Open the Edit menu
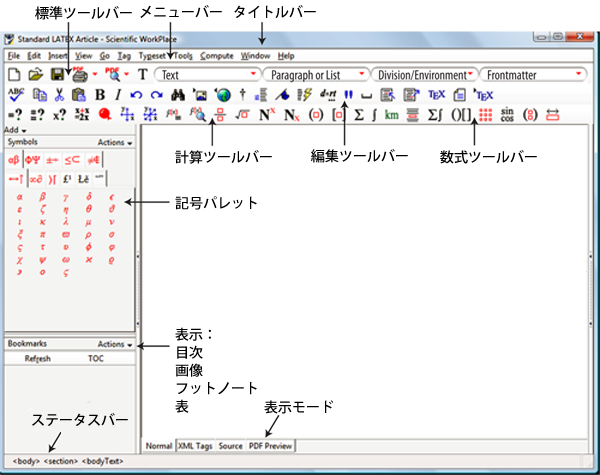 coord(34,56)
